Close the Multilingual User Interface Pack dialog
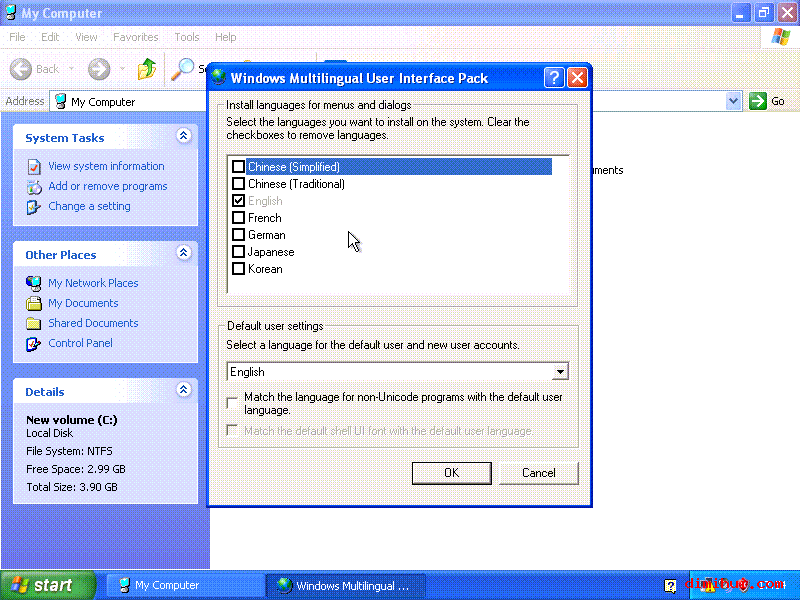The height and width of the screenshot is (600, 800). point(578,78)
